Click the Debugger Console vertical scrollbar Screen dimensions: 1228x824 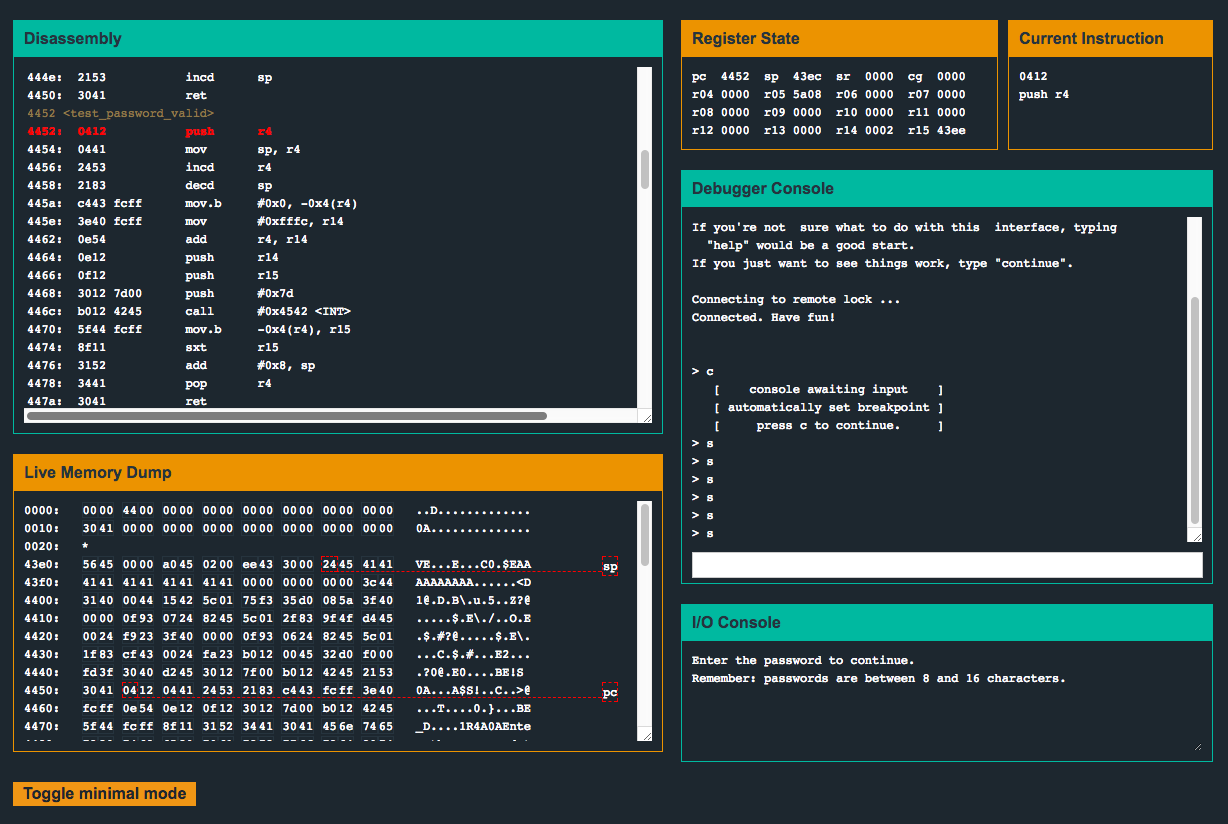(x=1194, y=410)
